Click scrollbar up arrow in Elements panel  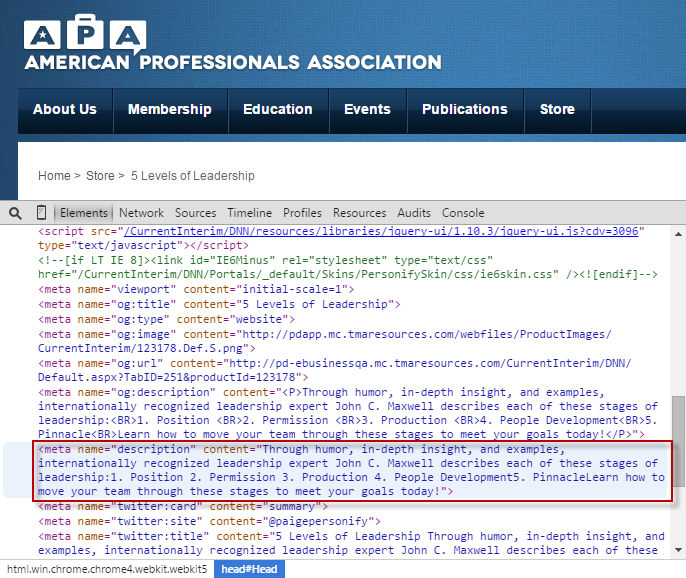click(678, 235)
